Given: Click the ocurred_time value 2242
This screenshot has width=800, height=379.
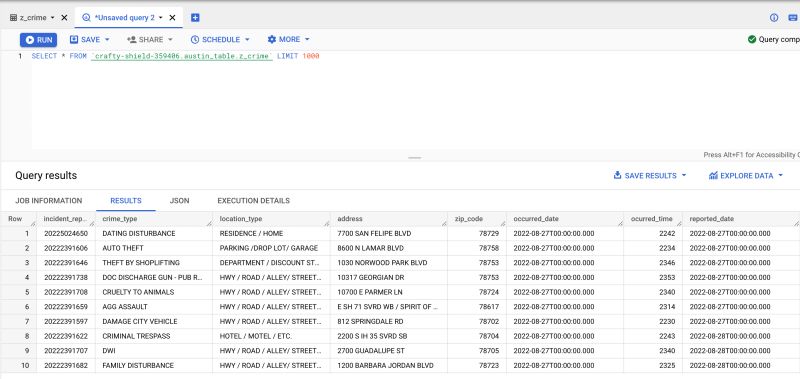Looking at the screenshot, I should point(667,234).
